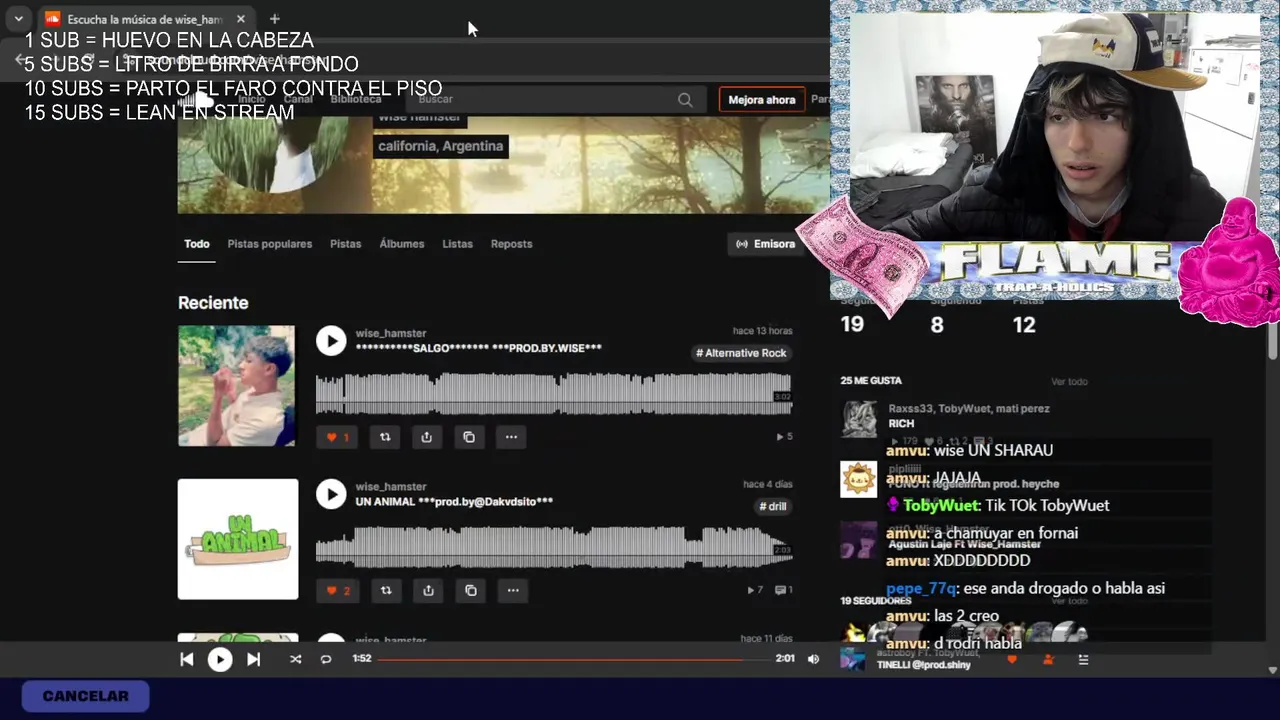Seek within the player progress bar

(x=573, y=659)
